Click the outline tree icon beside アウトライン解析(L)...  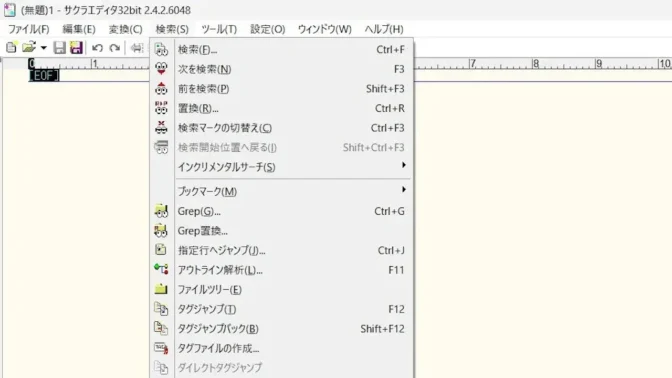point(161,270)
